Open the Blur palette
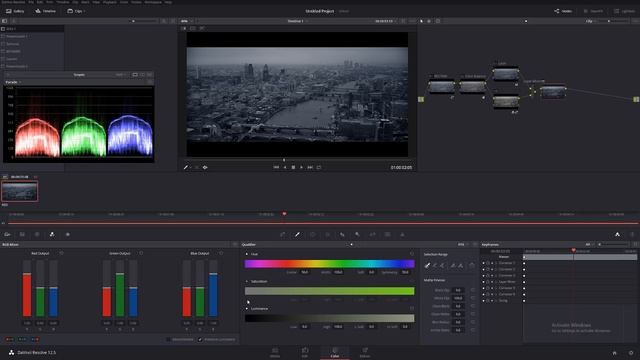 click(x=342, y=234)
